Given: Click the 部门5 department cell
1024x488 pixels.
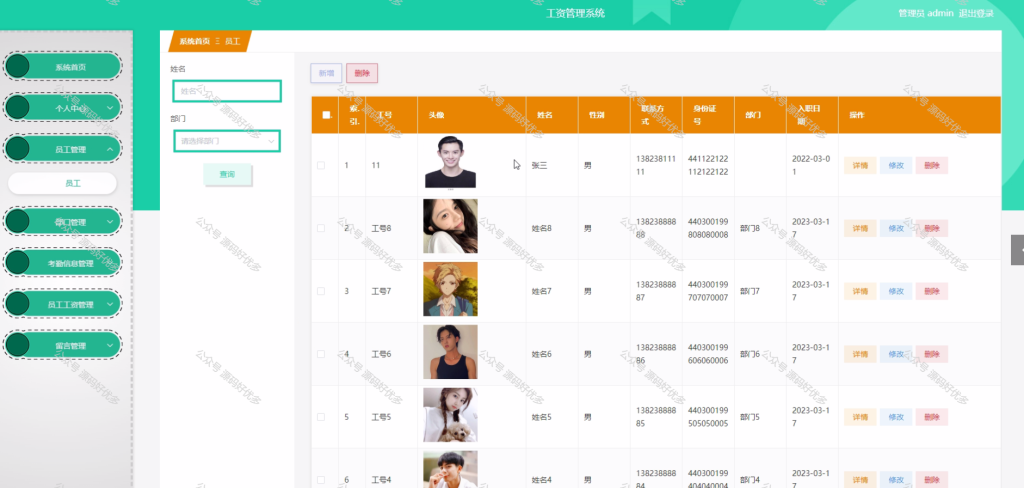Looking at the screenshot, I should click(750, 417).
